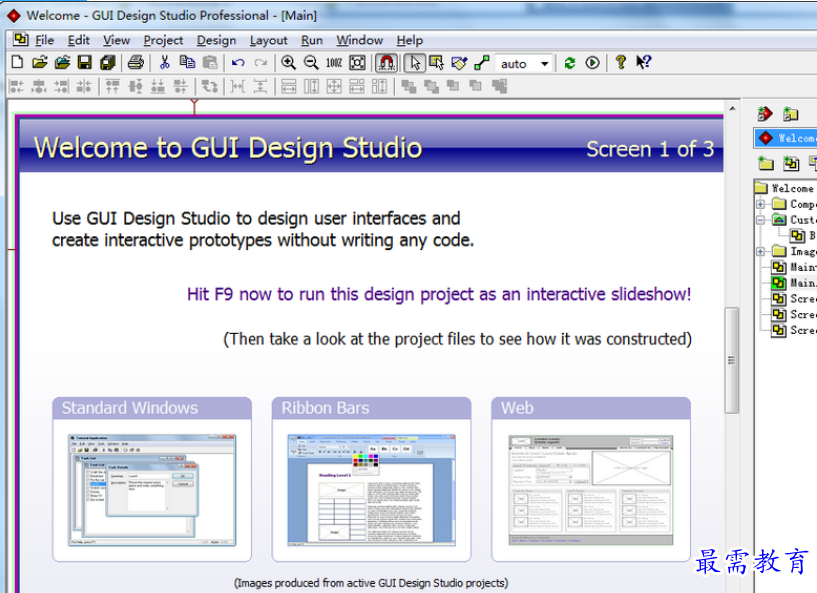Open the auto dropdown combo box

pos(523,64)
